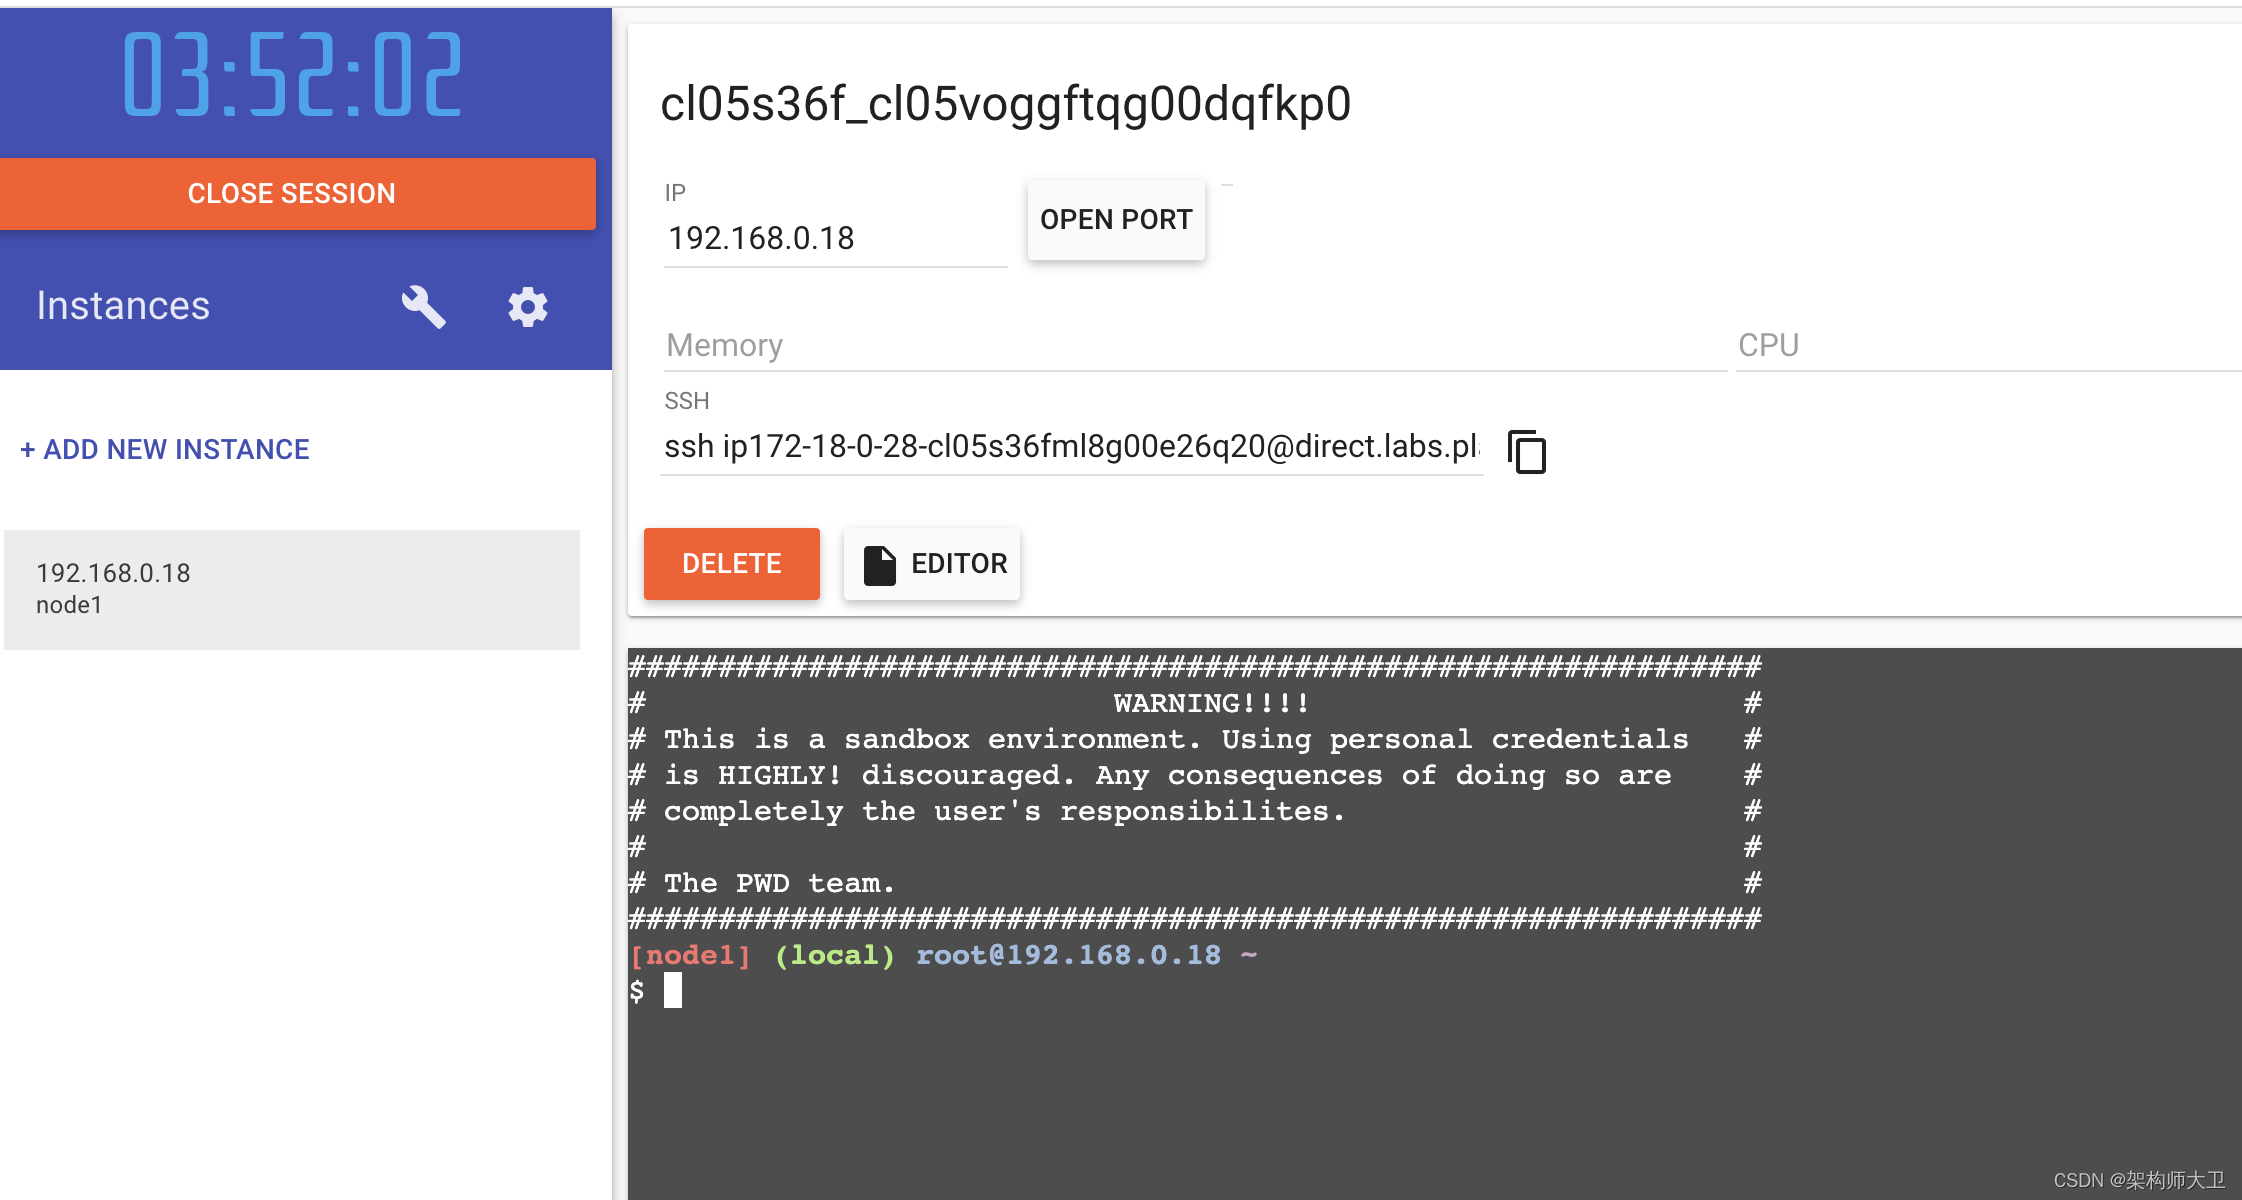Open the built-in file EDITOR

[x=931, y=563]
